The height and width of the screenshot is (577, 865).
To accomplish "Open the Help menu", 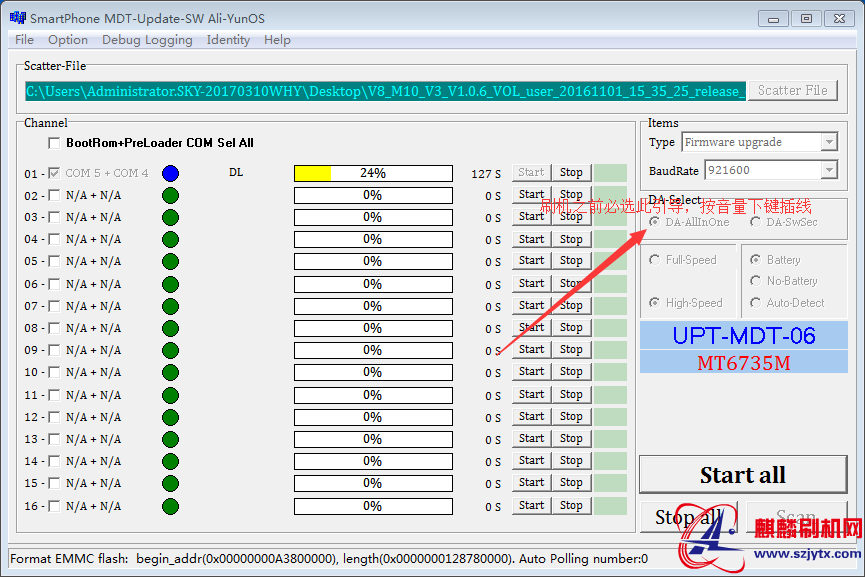I will [x=277, y=40].
